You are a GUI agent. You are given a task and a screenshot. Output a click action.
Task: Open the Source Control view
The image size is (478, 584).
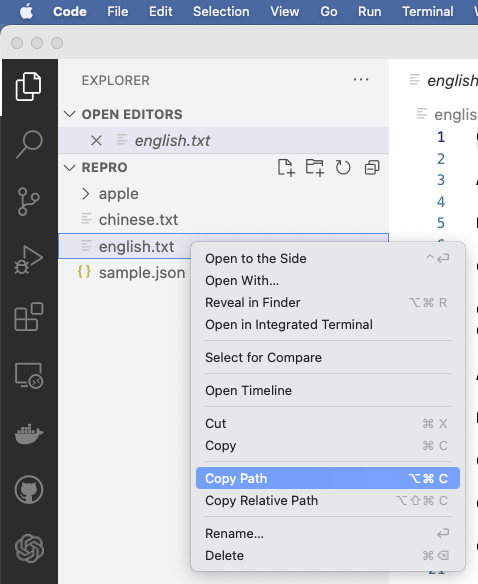(x=29, y=201)
